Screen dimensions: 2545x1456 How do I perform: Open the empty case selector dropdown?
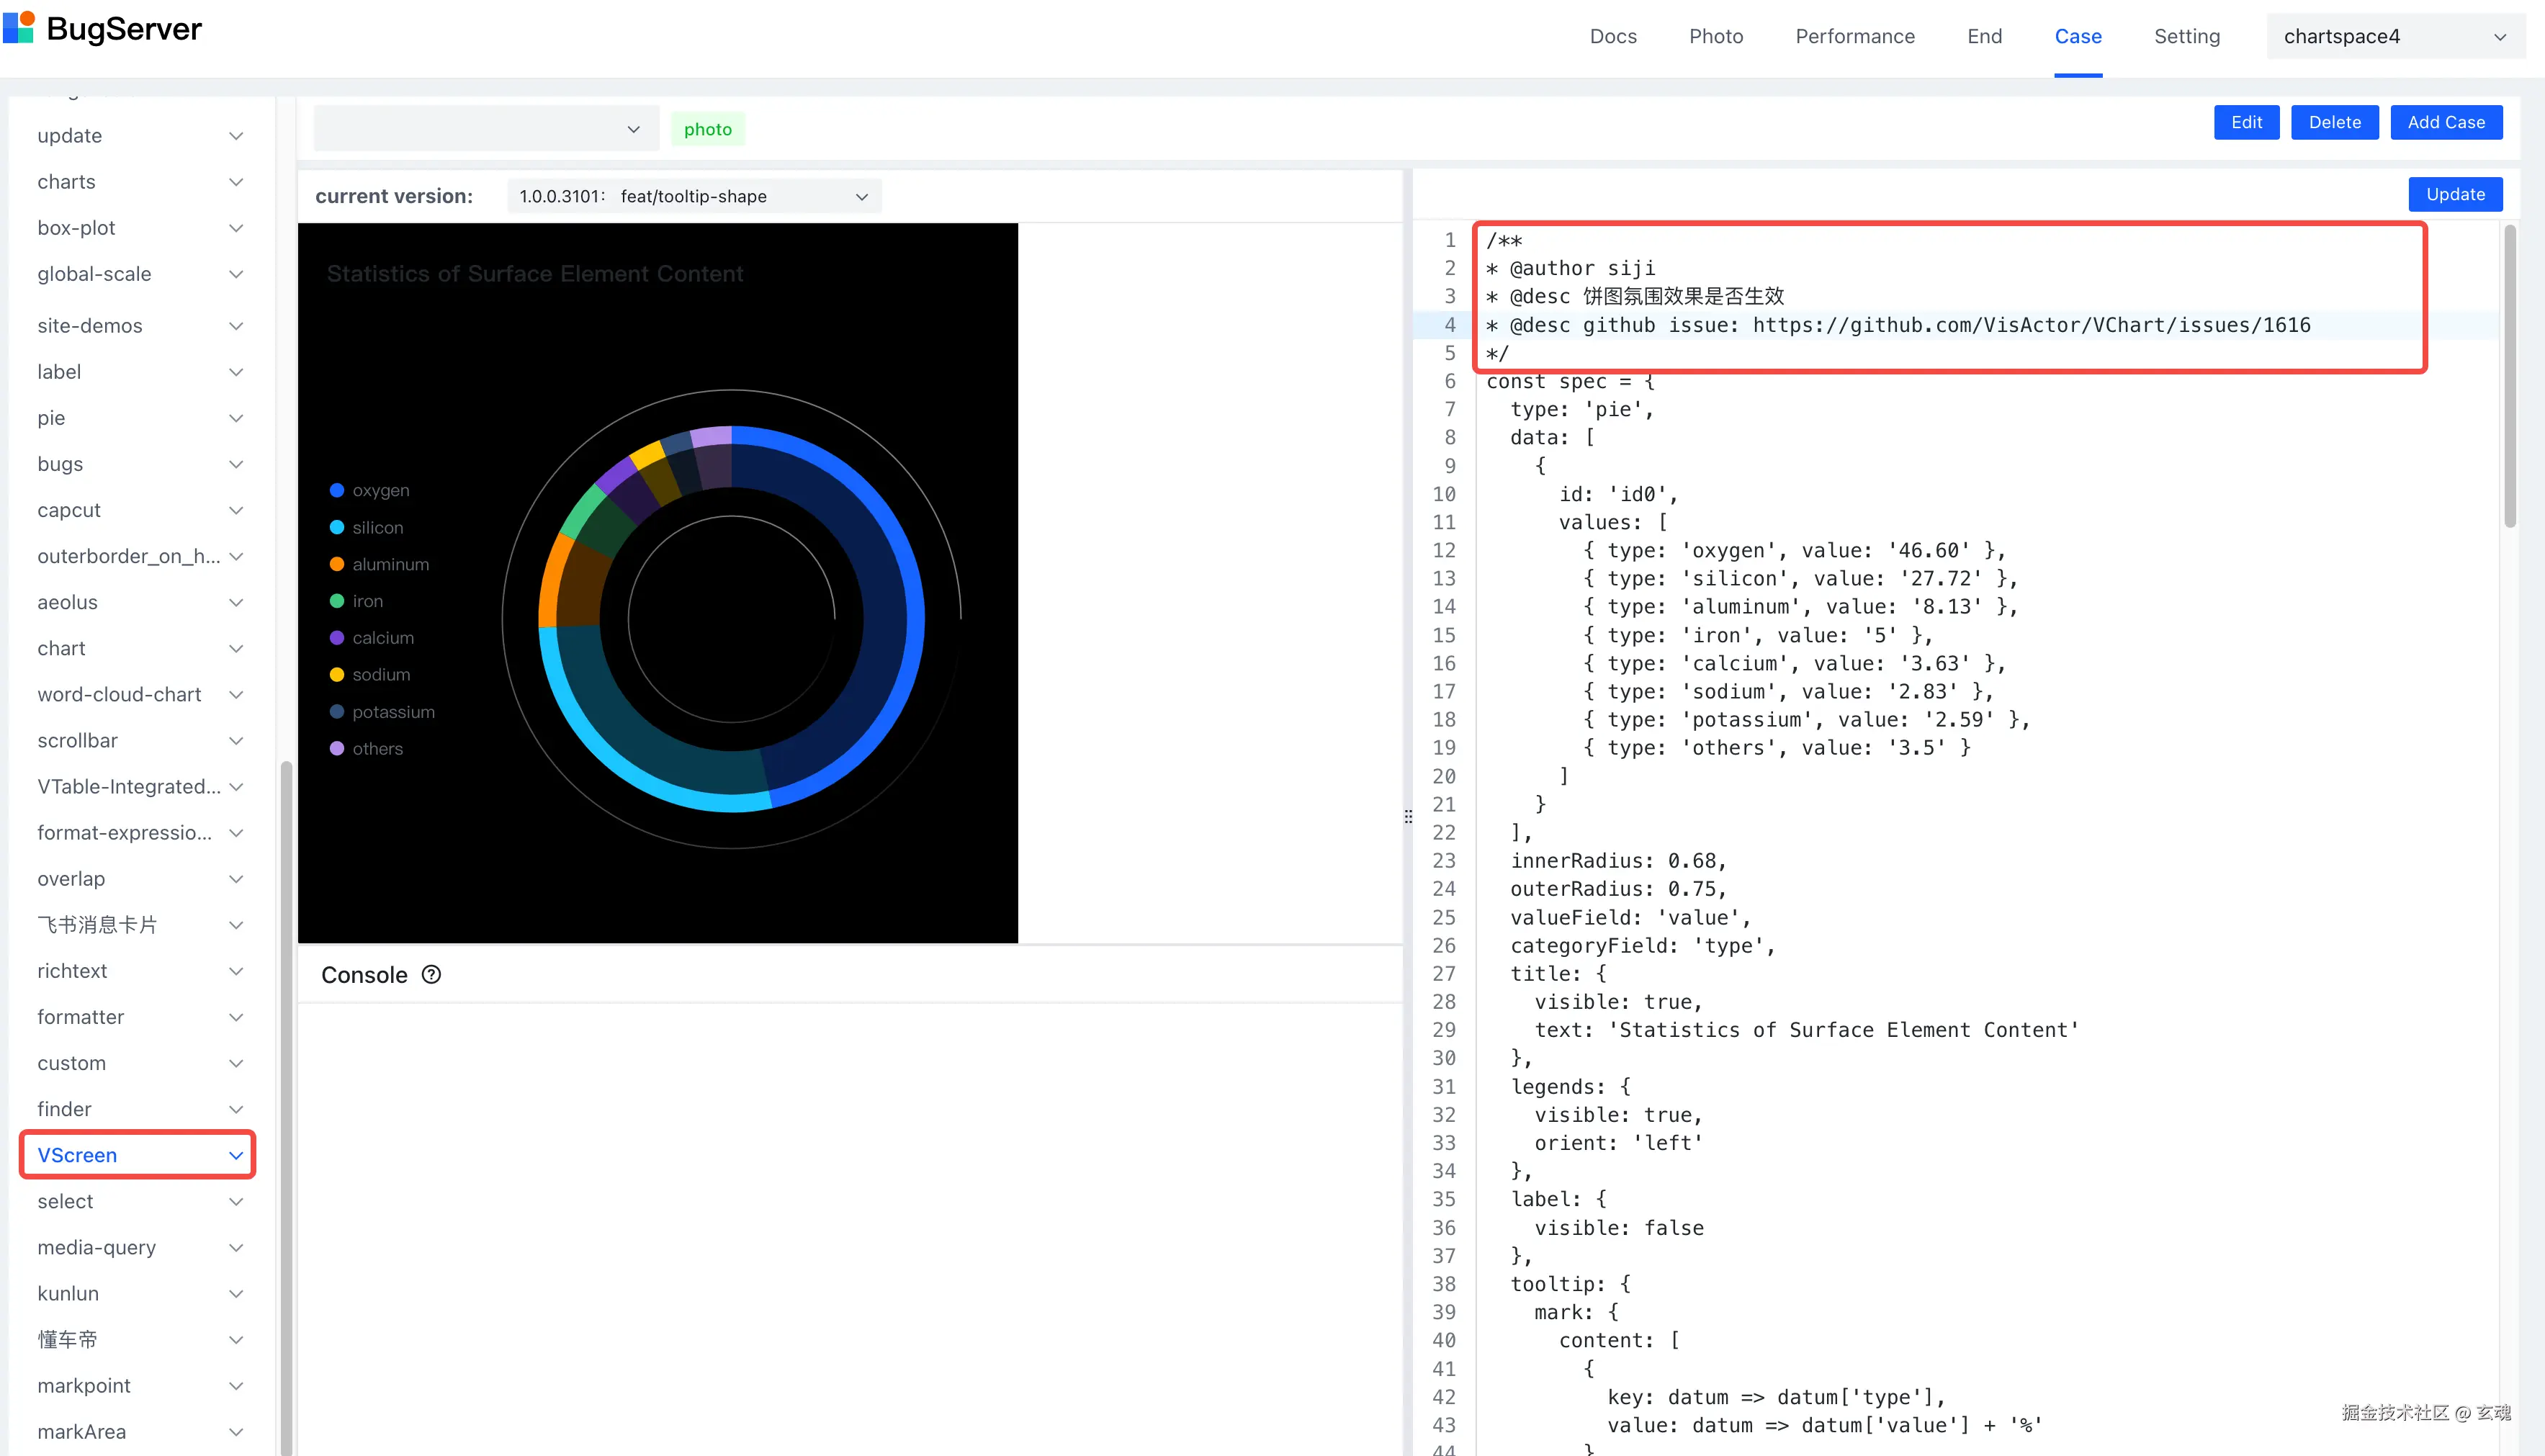[x=486, y=129]
